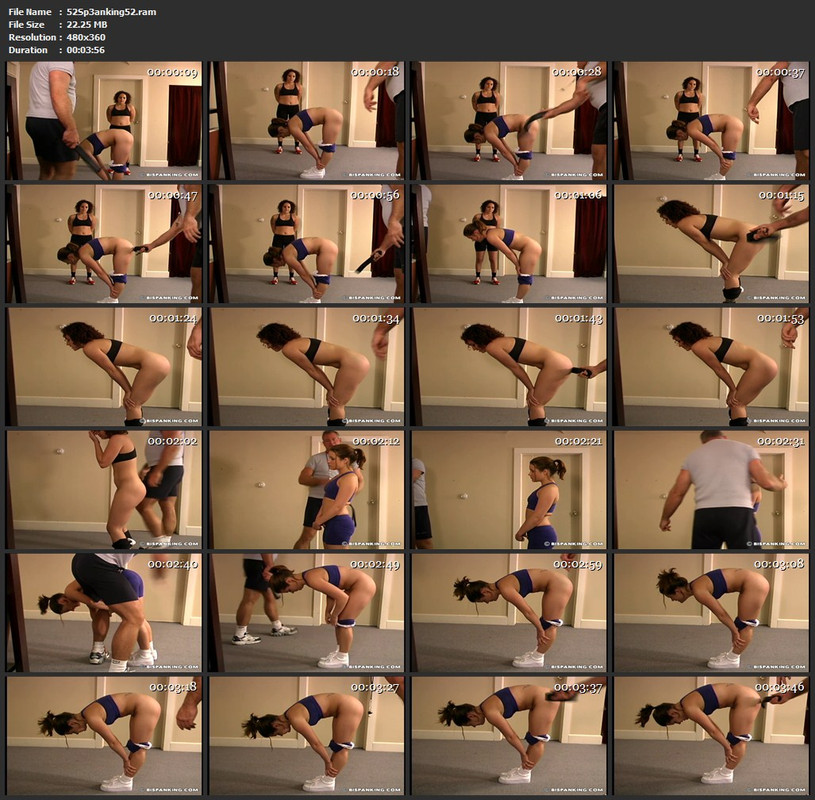Image resolution: width=815 pixels, height=800 pixels.
Task: Select the '00:03:56' duration value
Action: 86,50
